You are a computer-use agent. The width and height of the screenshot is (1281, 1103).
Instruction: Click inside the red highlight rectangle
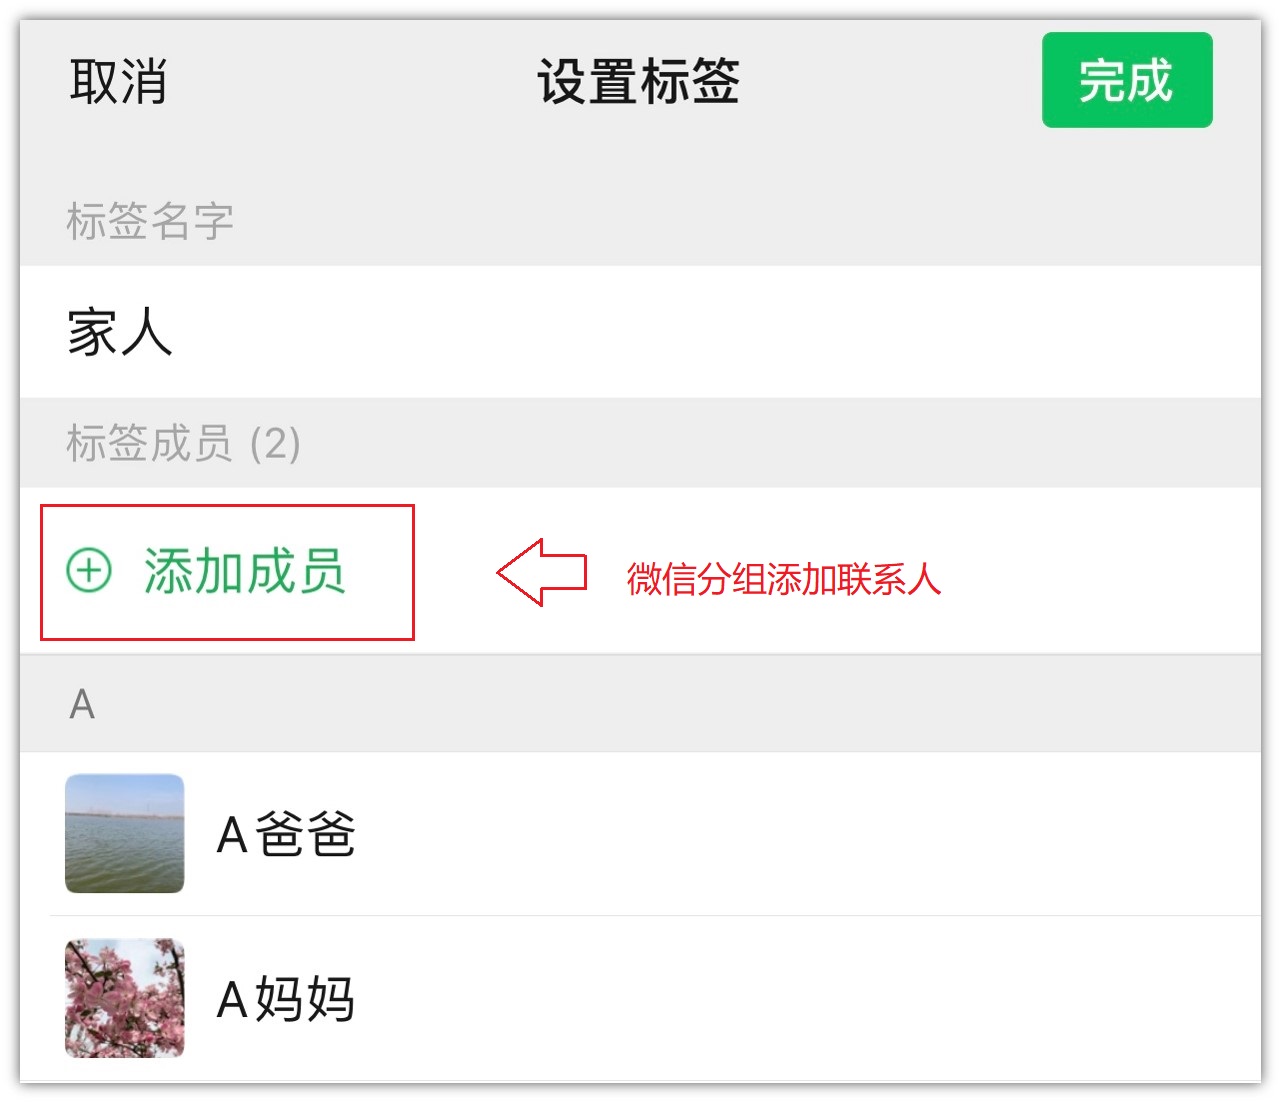(x=225, y=573)
